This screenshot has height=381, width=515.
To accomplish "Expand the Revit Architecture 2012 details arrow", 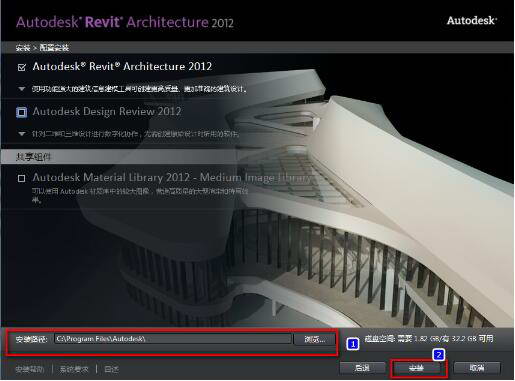I will coord(22,89).
